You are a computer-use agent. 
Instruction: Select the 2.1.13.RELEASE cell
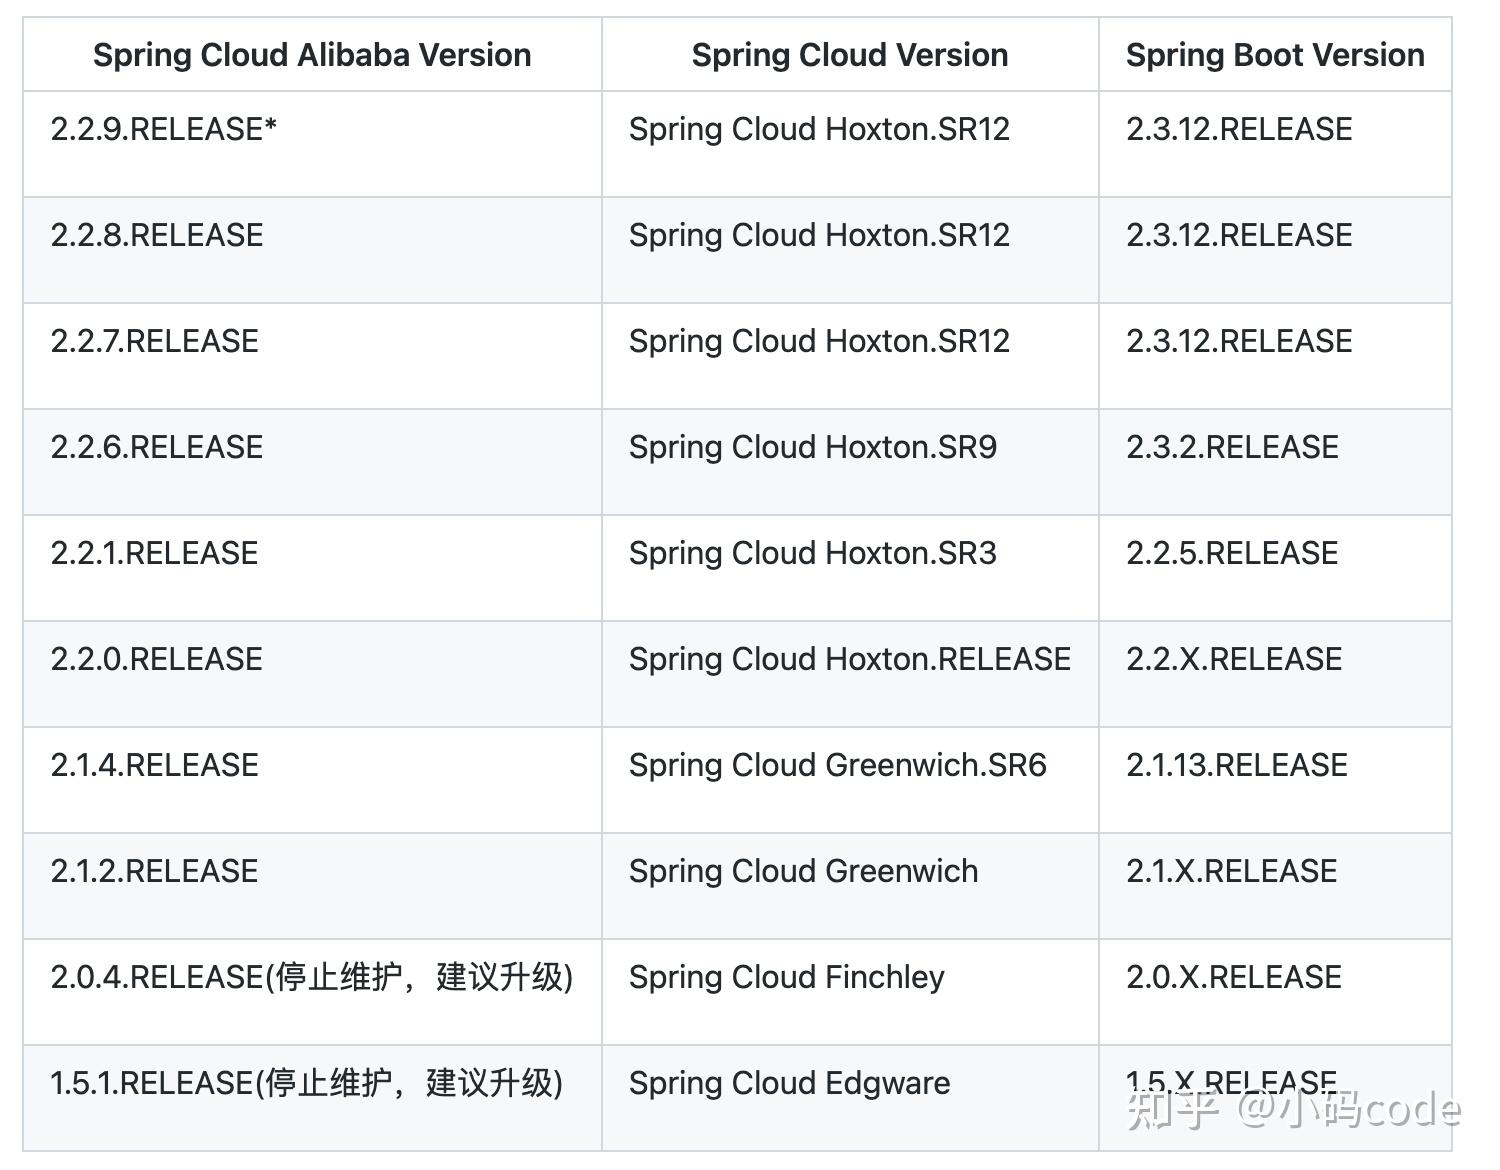tap(1237, 765)
